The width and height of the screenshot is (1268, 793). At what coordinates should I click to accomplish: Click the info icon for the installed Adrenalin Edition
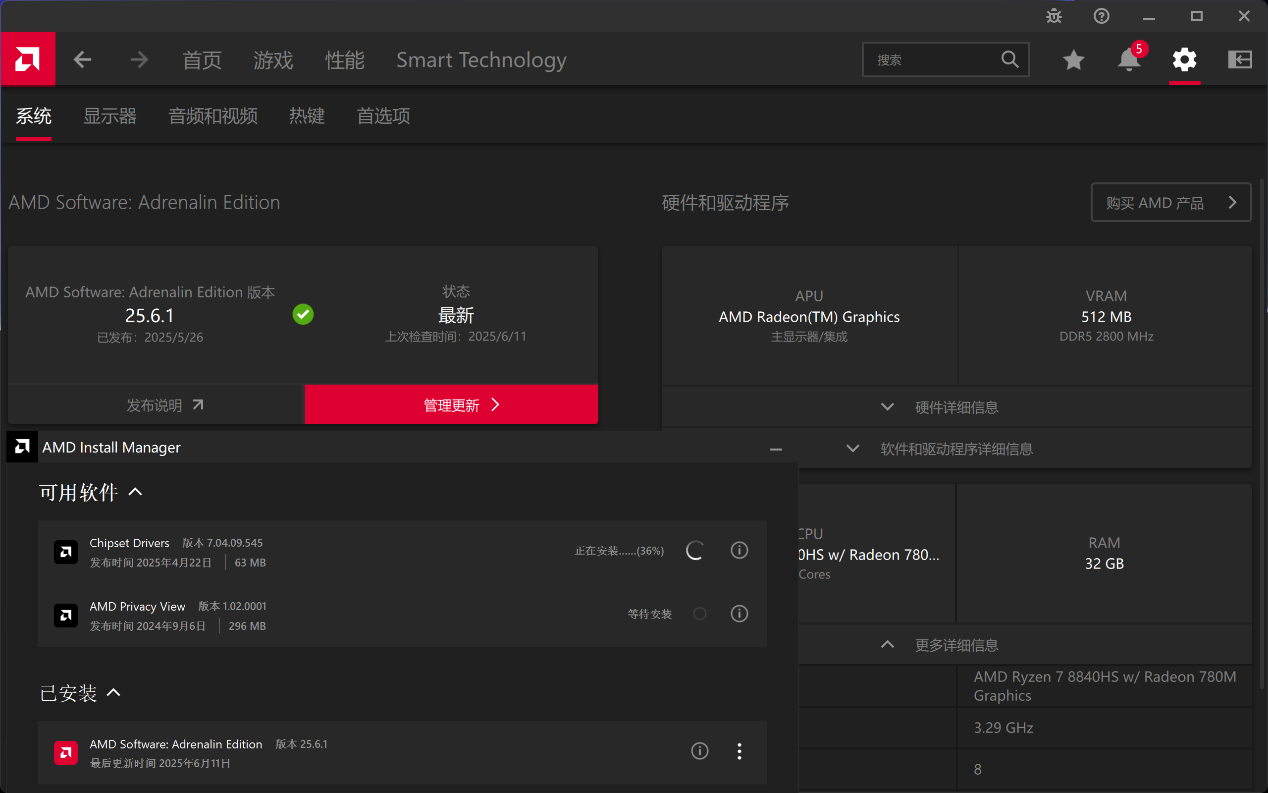coord(699,751)
